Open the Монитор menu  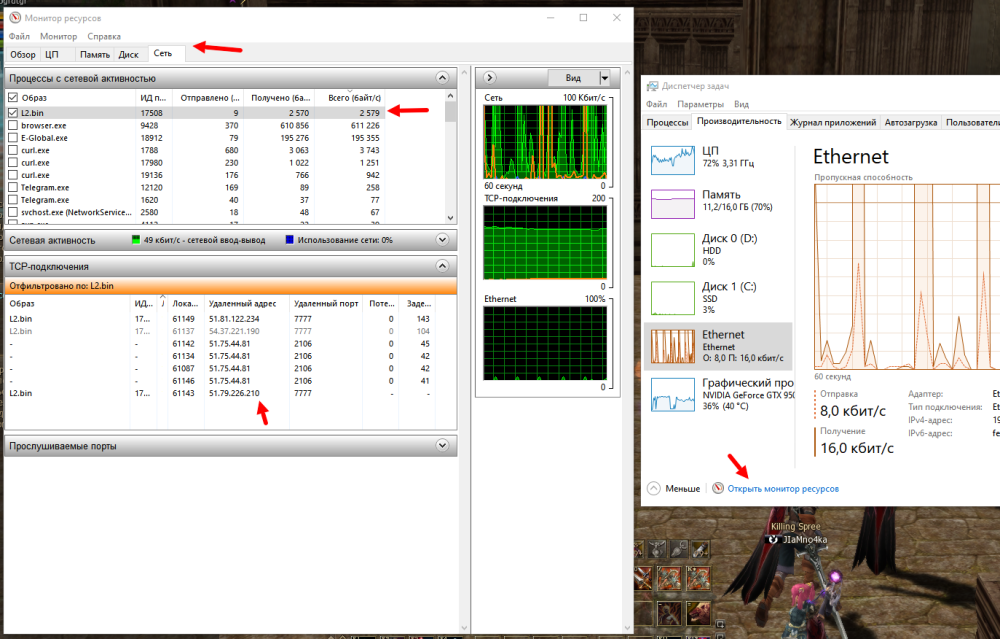(x=58, y=36)
